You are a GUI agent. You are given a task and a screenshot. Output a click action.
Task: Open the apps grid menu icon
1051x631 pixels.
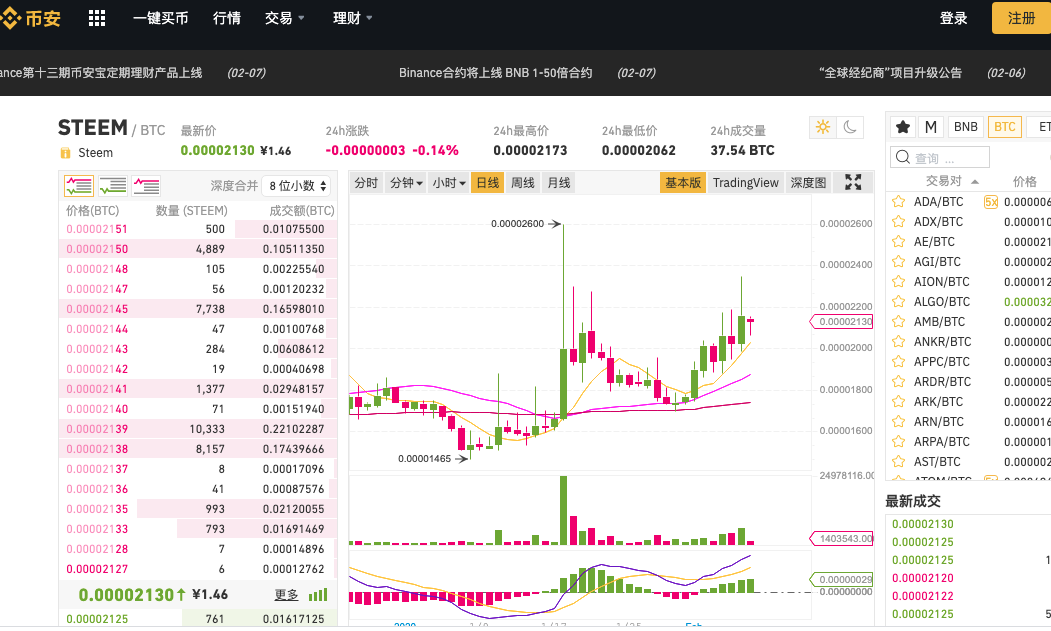[97, 18]
